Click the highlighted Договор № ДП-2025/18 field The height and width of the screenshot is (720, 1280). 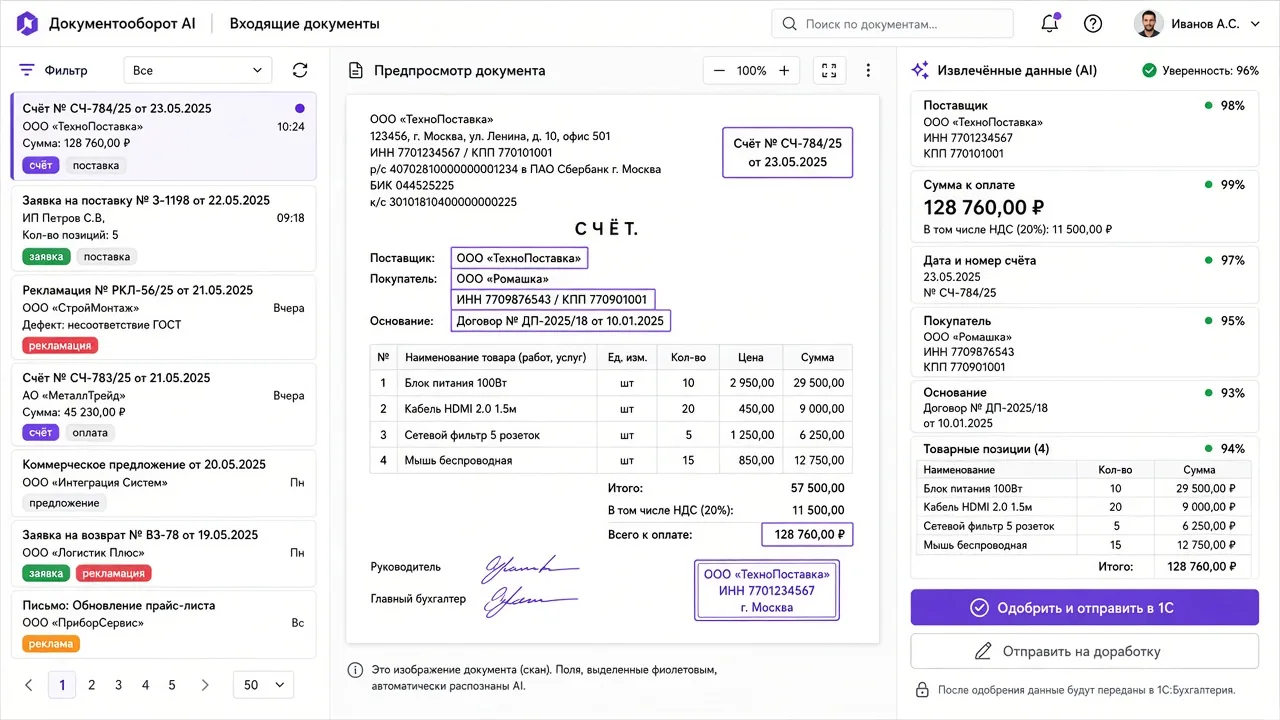point(560,321)
